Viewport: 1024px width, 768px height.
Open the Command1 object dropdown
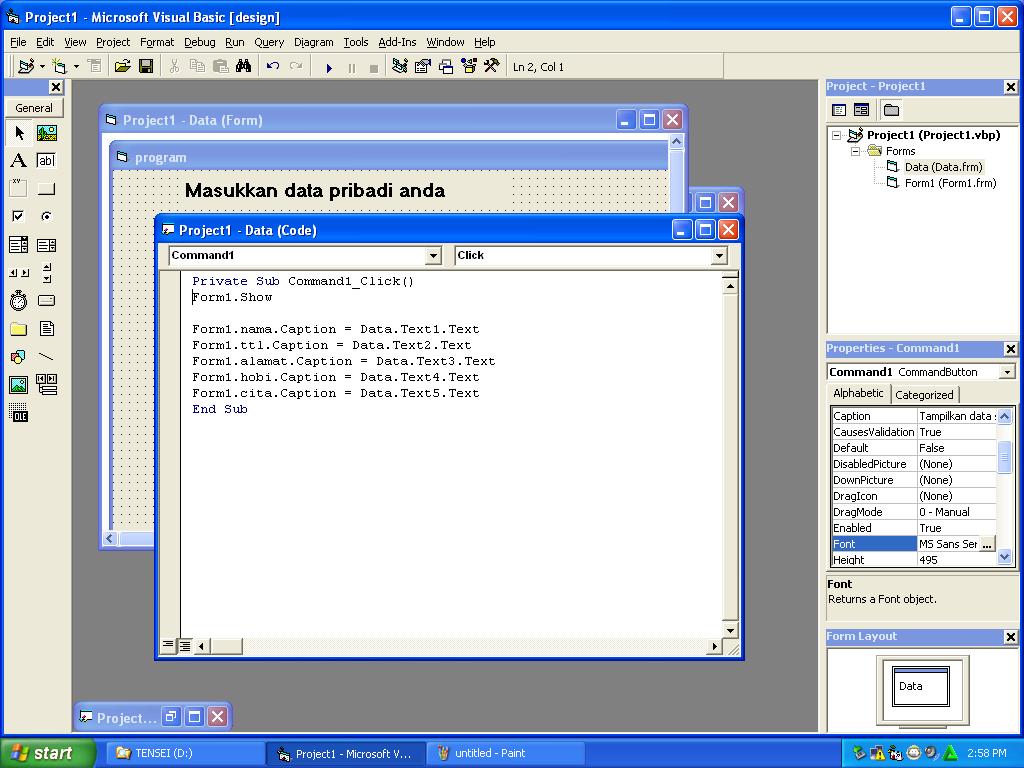(433, 256)
